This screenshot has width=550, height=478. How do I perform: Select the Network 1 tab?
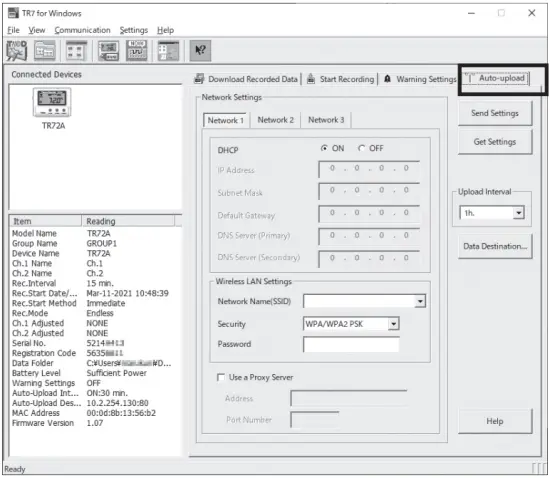click(226, 120)
